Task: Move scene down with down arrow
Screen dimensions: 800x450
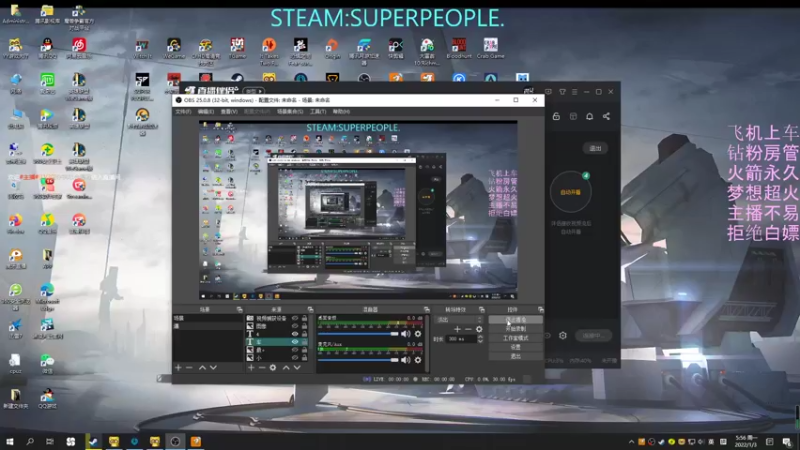Action: coord(213,367)
